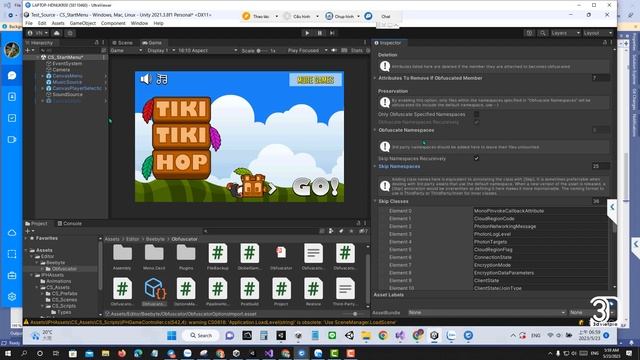Select the Obfuscator folder in Project tree
This screenshot has height=360, width=640.
point(64,269)
